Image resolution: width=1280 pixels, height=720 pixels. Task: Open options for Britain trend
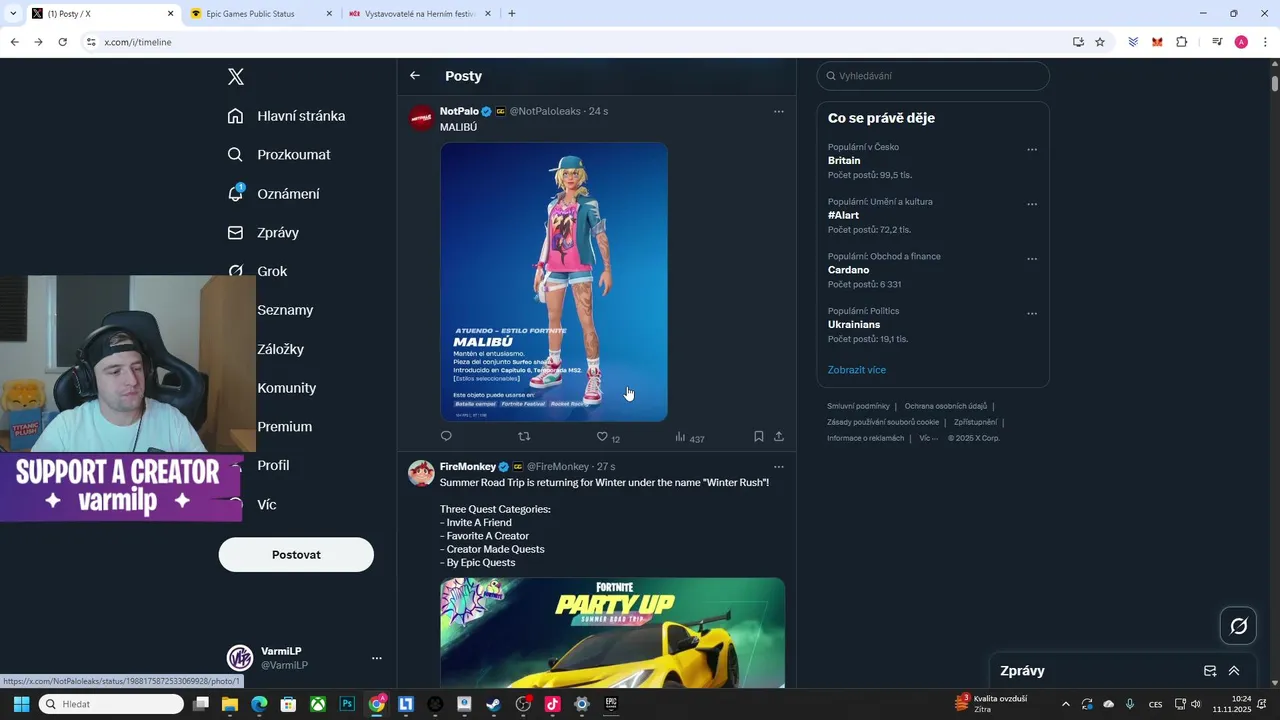click(x=1032, y=150)
